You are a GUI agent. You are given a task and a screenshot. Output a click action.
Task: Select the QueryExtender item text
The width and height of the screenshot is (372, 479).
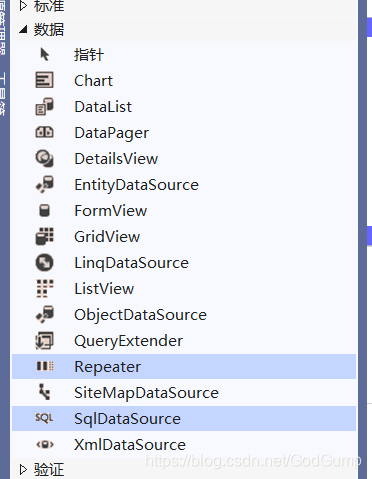click(x=128, y=341)
